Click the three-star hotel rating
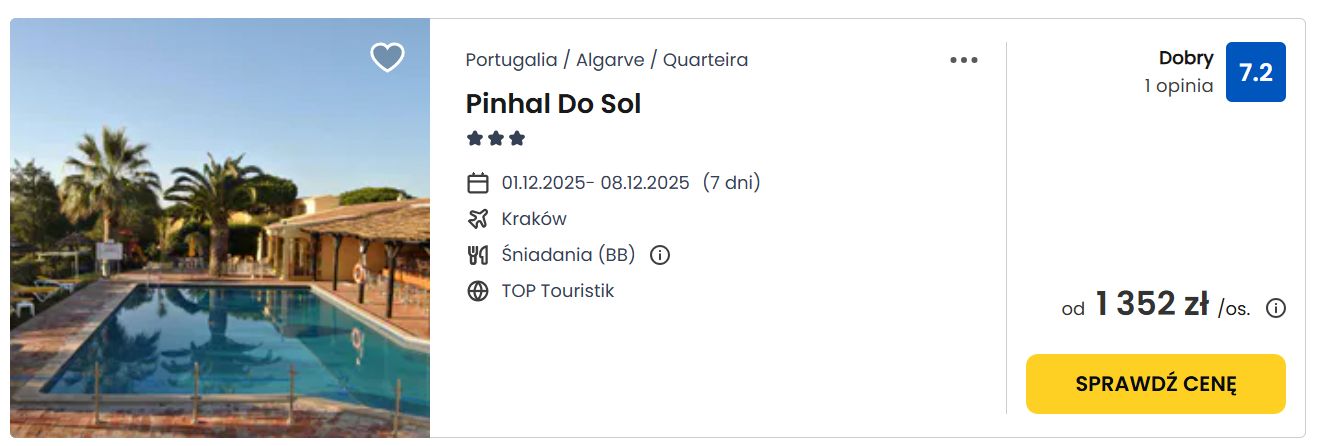The height and width of the screenshot is (446, 1323). pos(496,138)
